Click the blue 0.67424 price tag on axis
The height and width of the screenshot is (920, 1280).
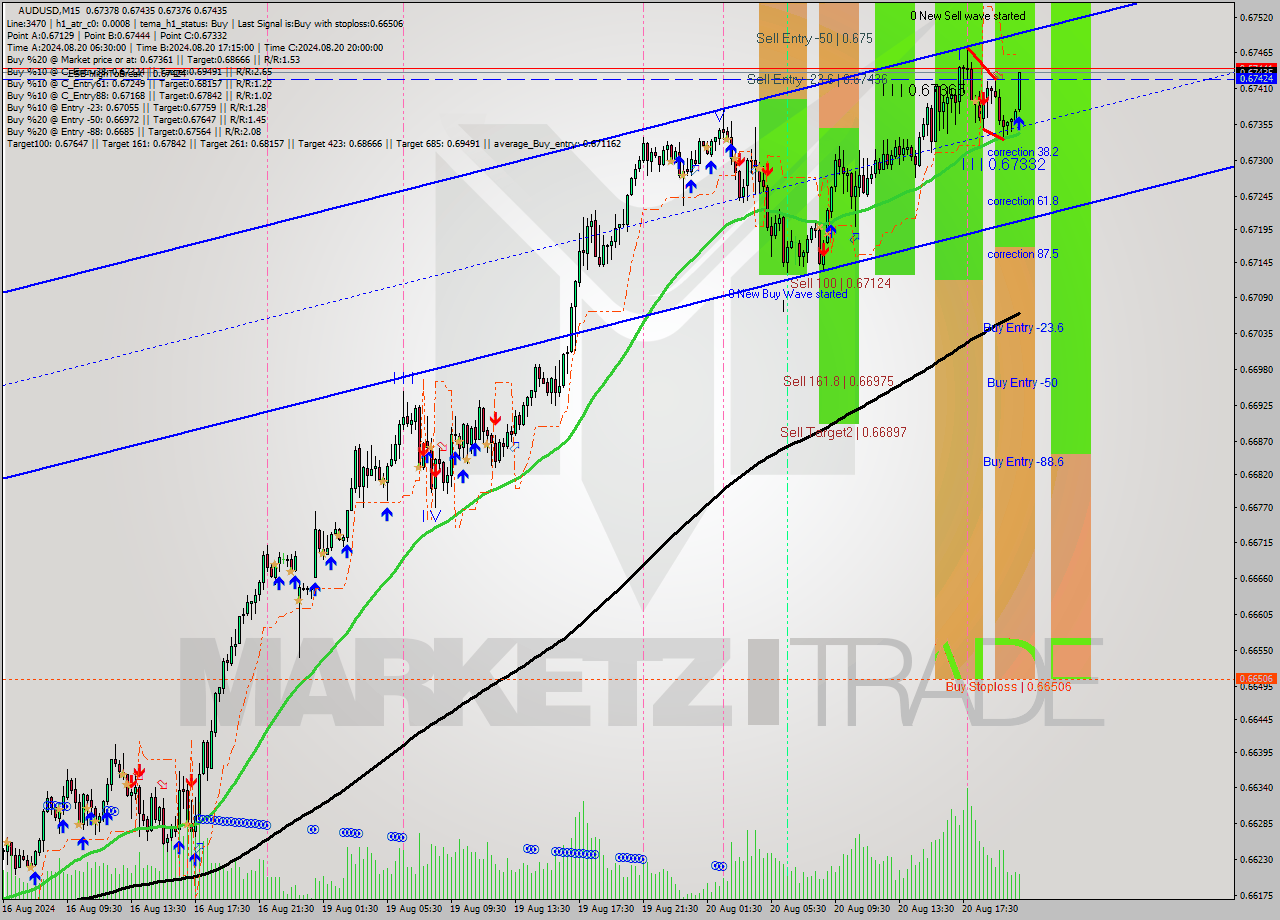coord(1257,78)
